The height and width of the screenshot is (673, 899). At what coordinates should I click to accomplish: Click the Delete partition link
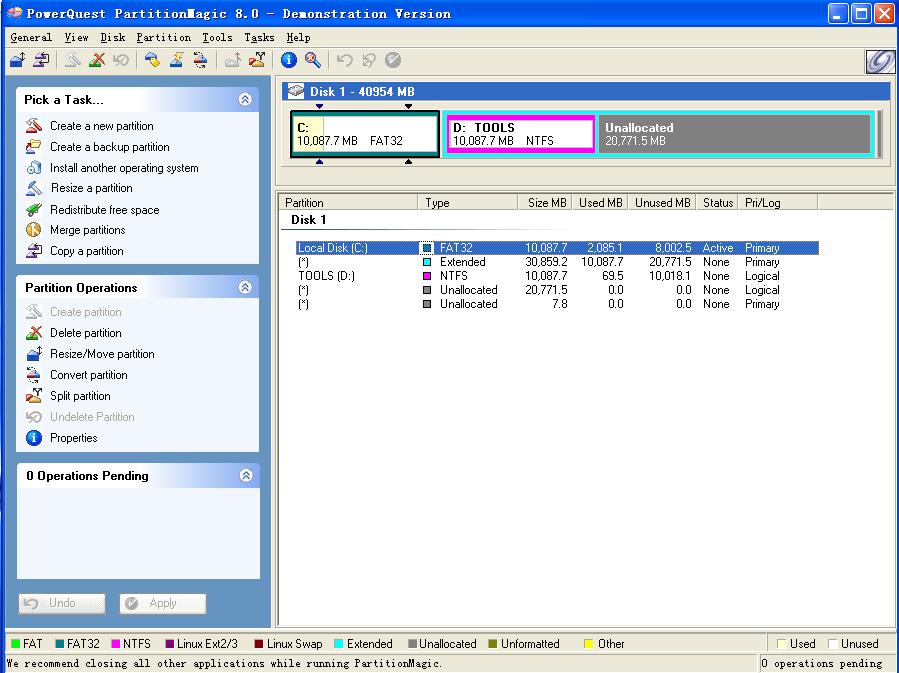pos(85,333)
